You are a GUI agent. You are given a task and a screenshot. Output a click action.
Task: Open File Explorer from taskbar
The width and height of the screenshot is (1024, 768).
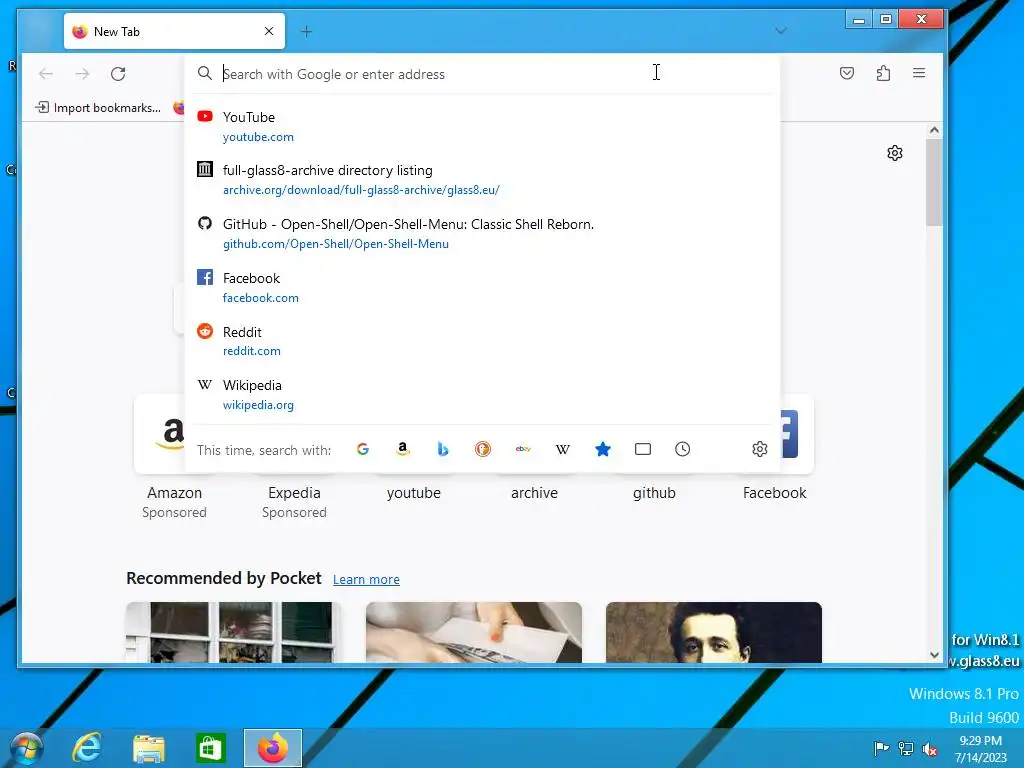[149, 748]
